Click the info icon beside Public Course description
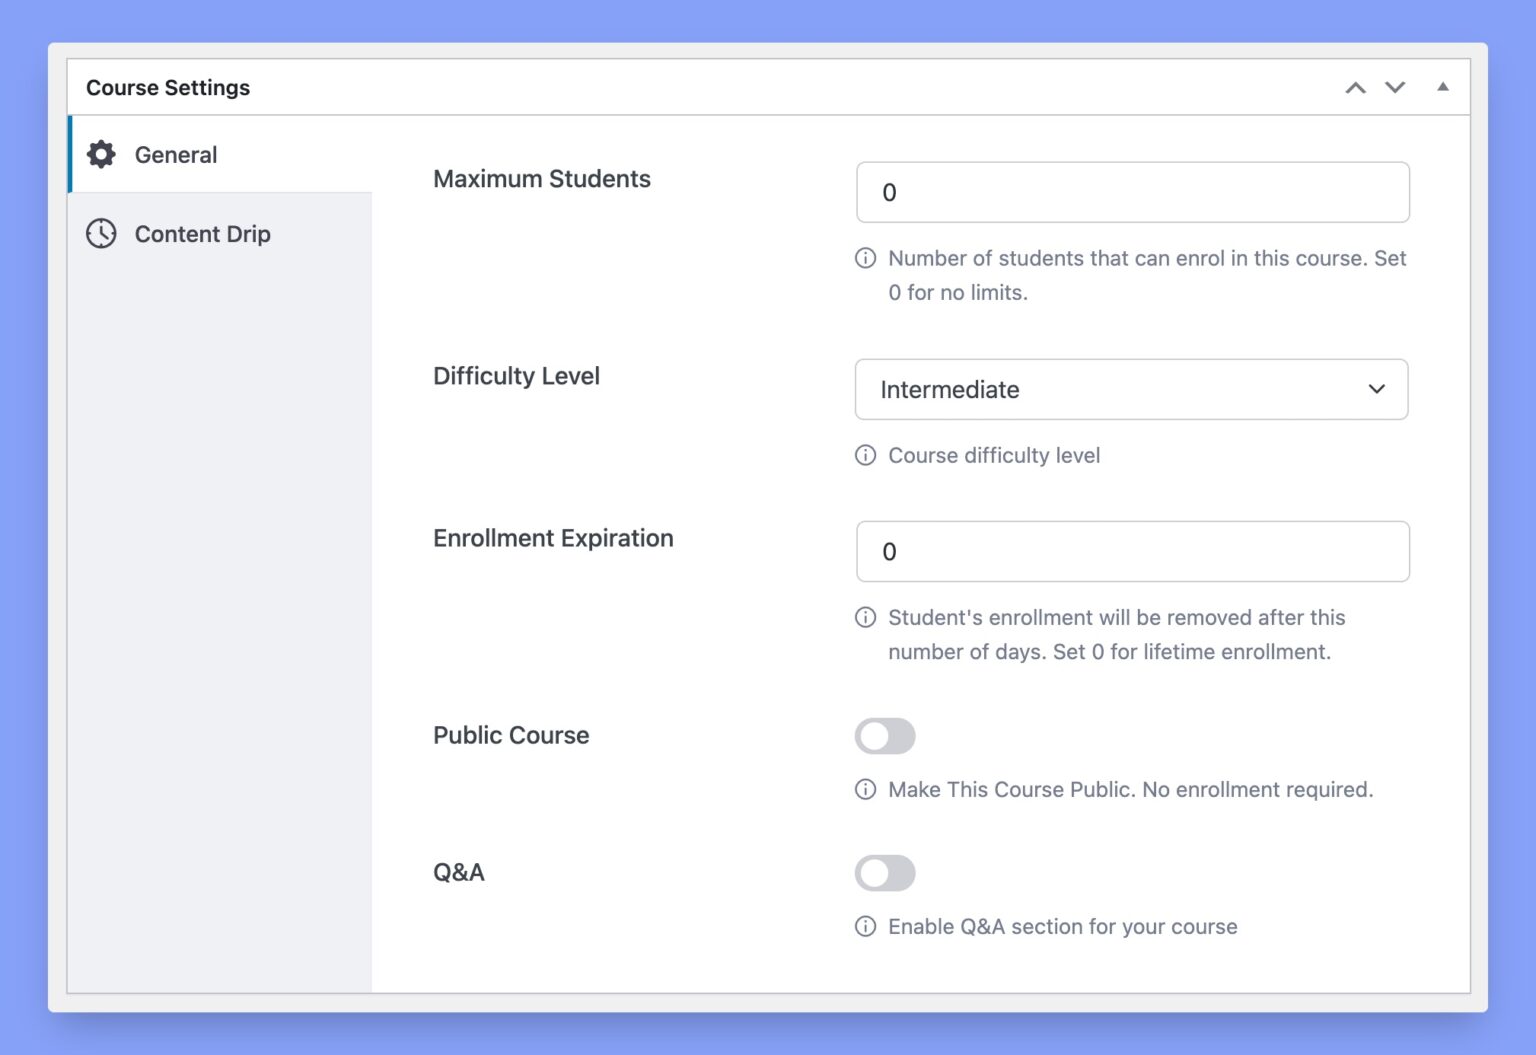This screenshot has width=1536, height=1055. click(865, 789)
